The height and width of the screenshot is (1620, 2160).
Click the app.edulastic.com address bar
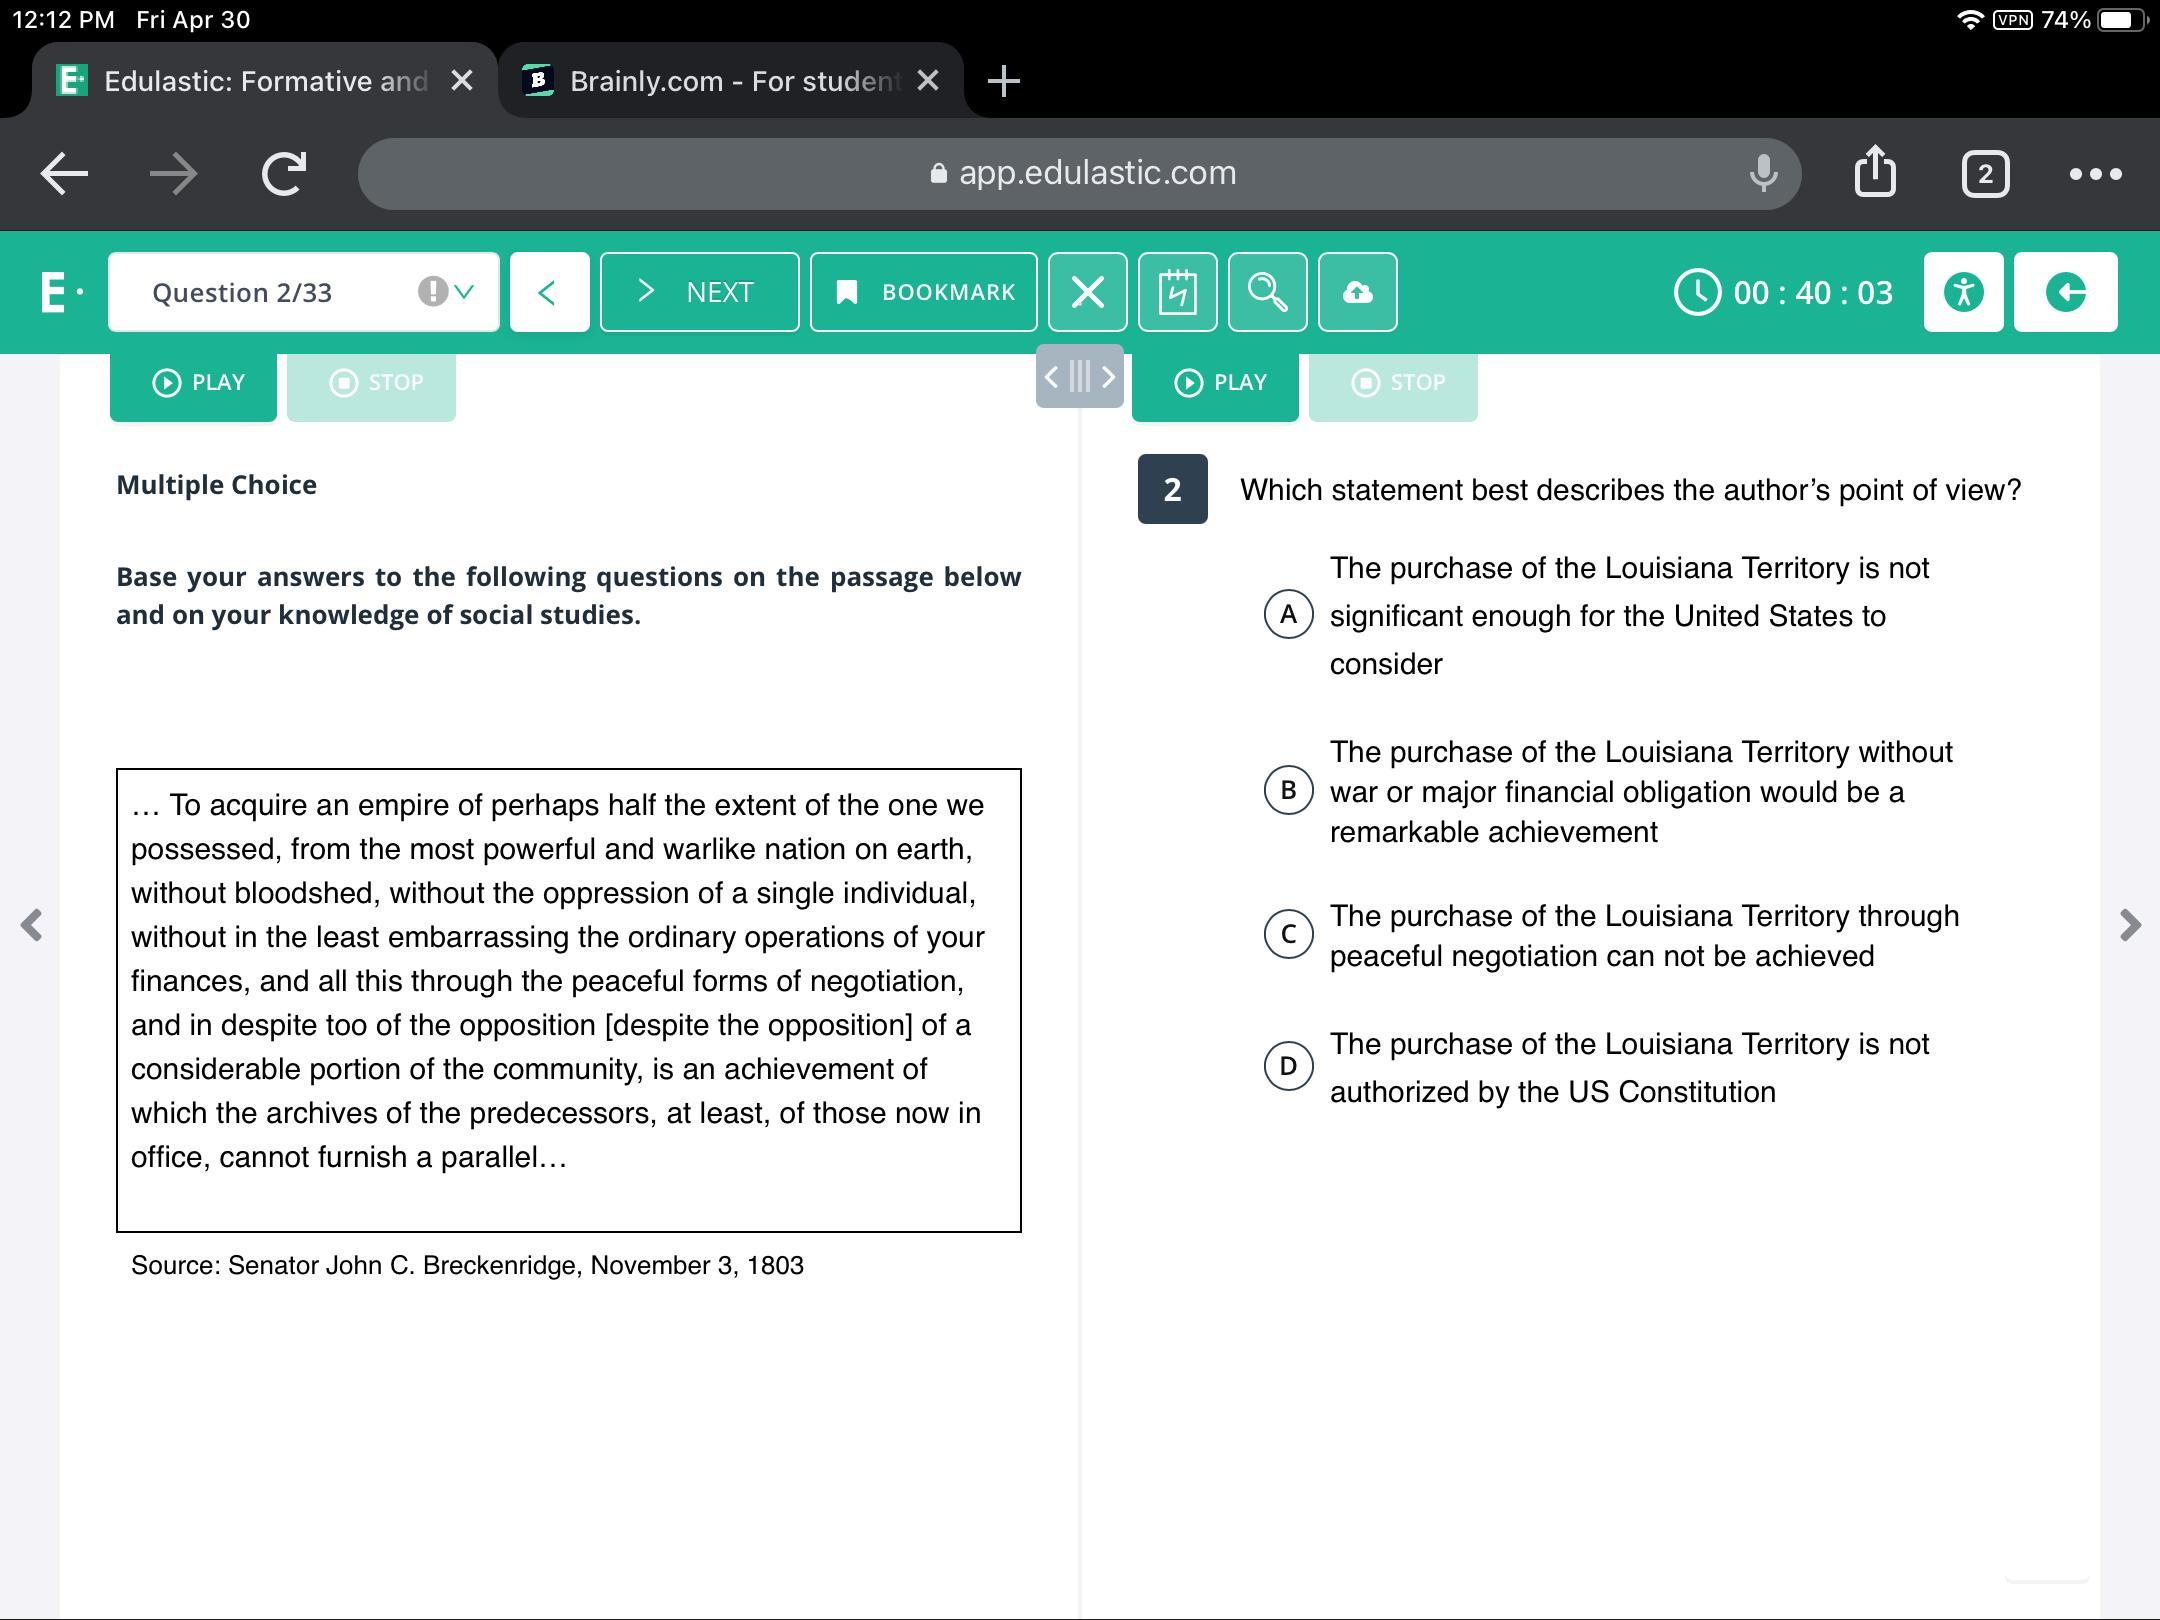(1080, 173)
